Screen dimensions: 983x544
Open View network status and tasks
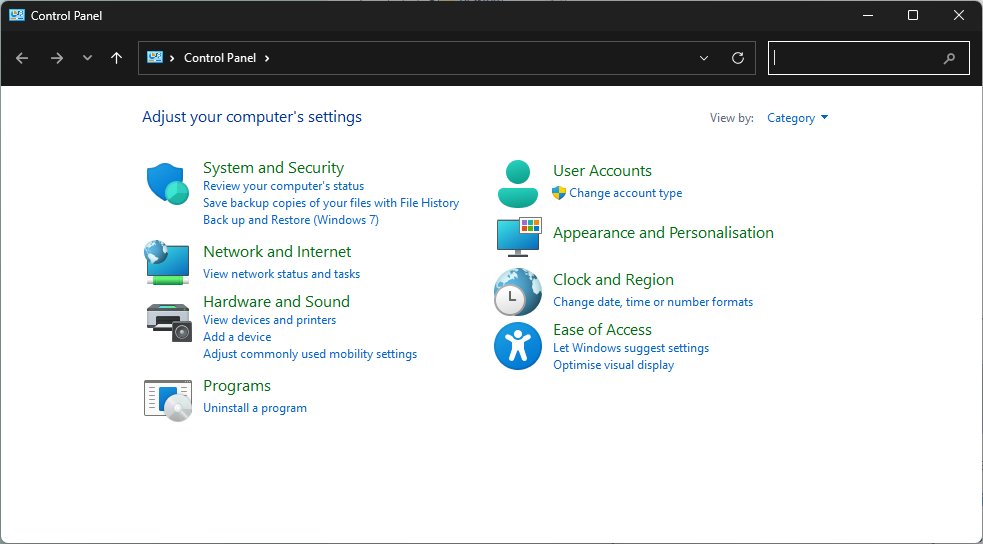click(x=281, y=274)
